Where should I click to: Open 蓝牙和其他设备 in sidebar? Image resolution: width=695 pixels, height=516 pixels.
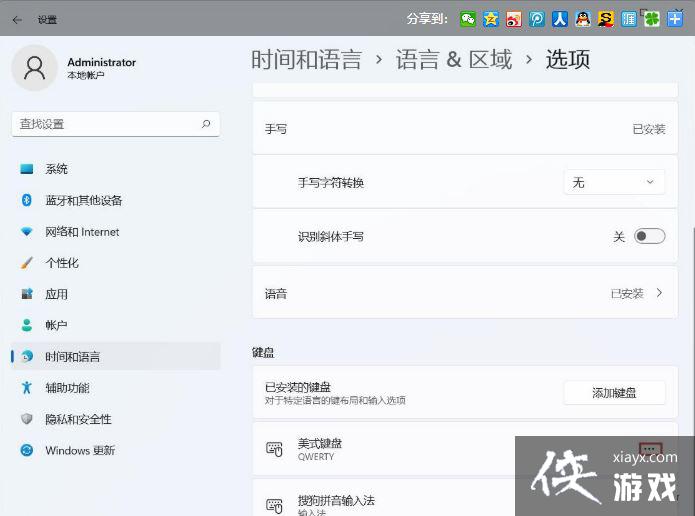tap(83, 200)
